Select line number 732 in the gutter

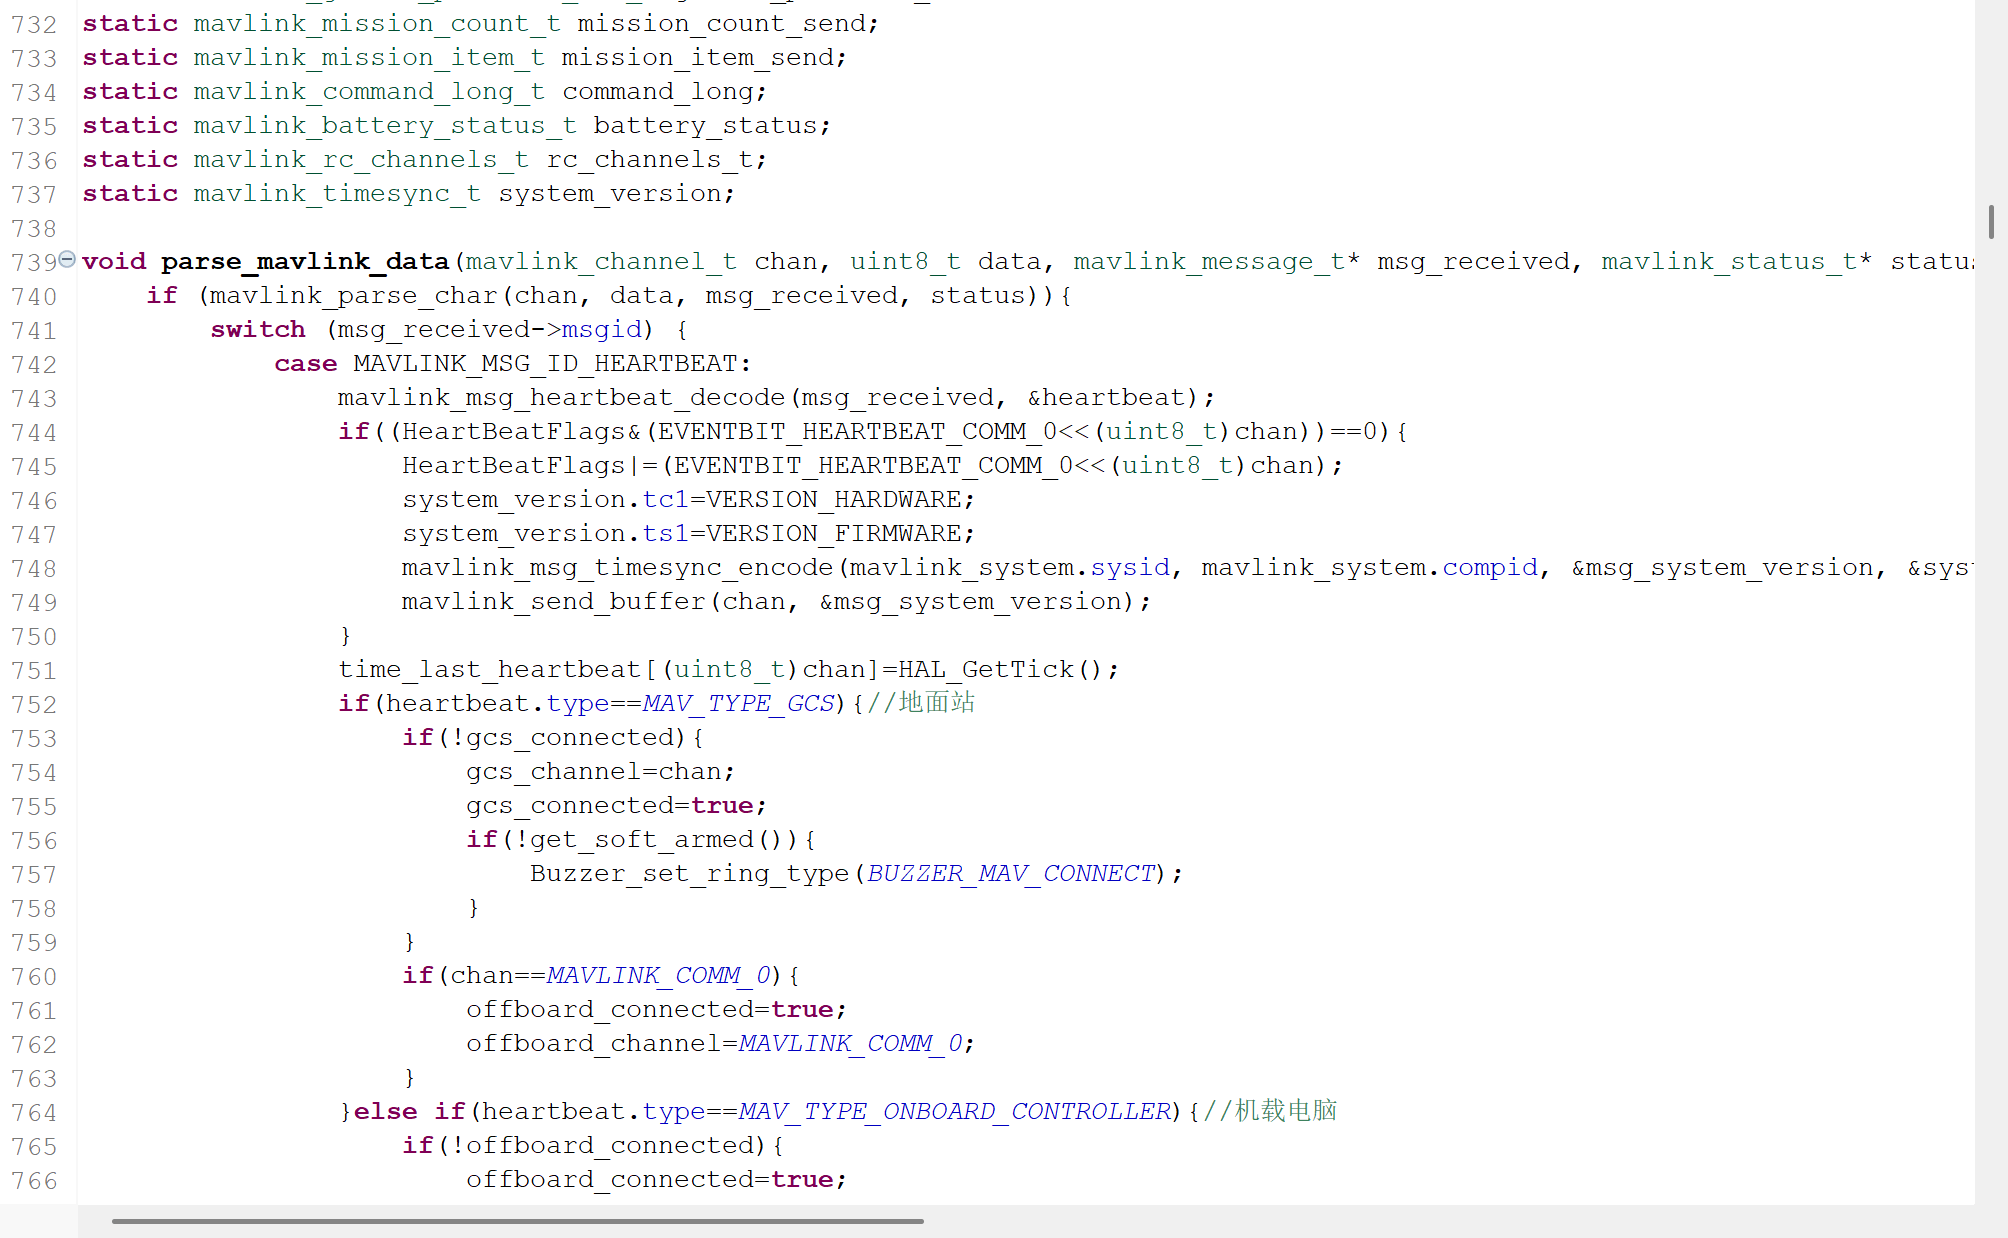click(34, 24)
